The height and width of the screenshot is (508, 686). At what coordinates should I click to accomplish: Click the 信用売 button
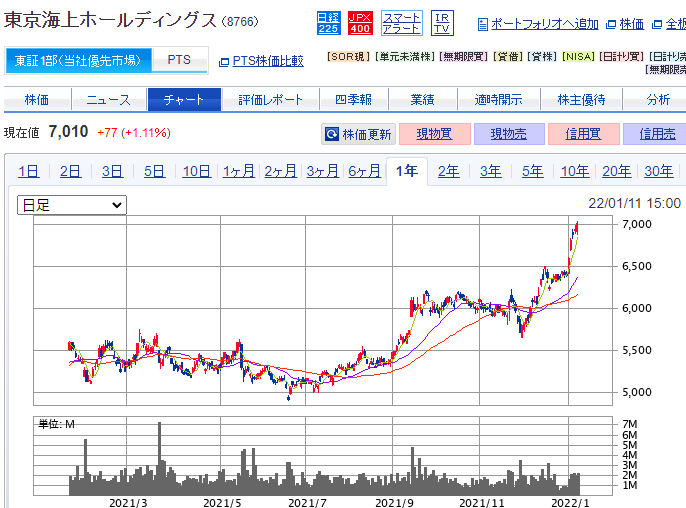click(656, 134)
